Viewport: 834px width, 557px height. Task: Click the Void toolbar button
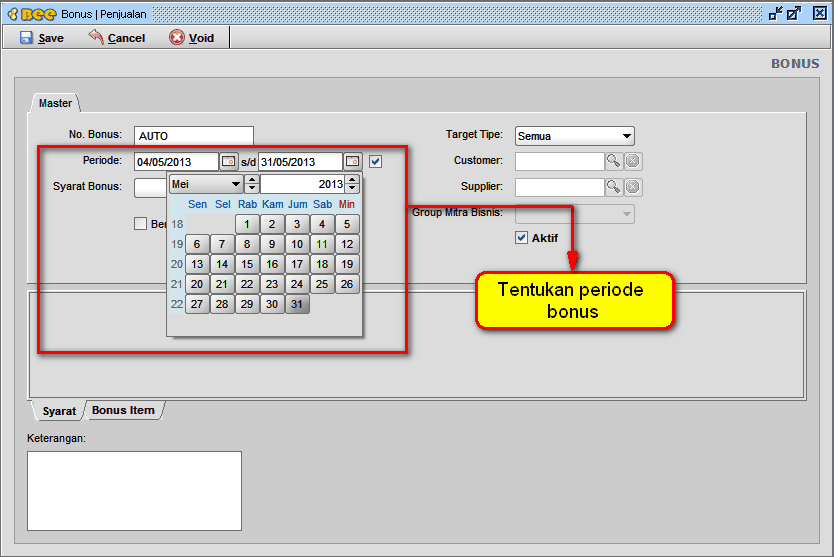[x=191, y=38]
